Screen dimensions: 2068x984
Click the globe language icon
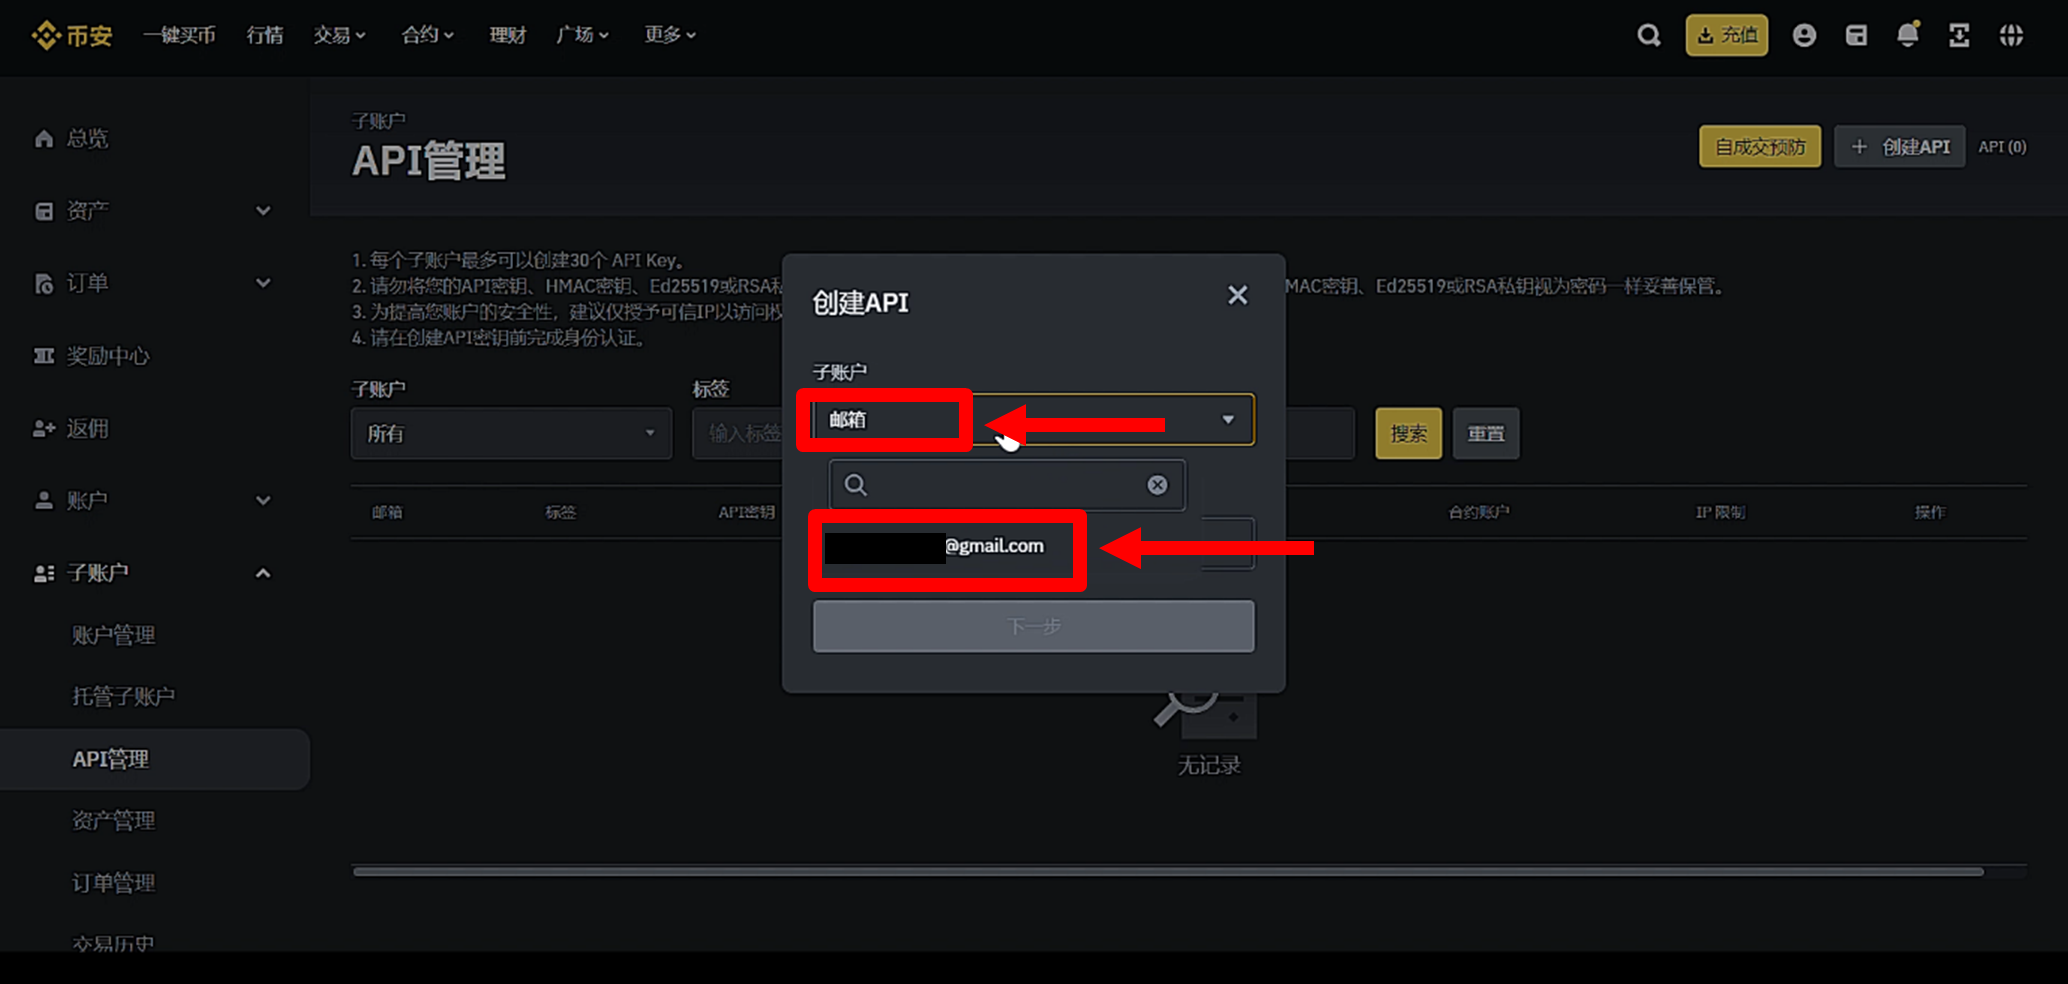point(2011,36)
